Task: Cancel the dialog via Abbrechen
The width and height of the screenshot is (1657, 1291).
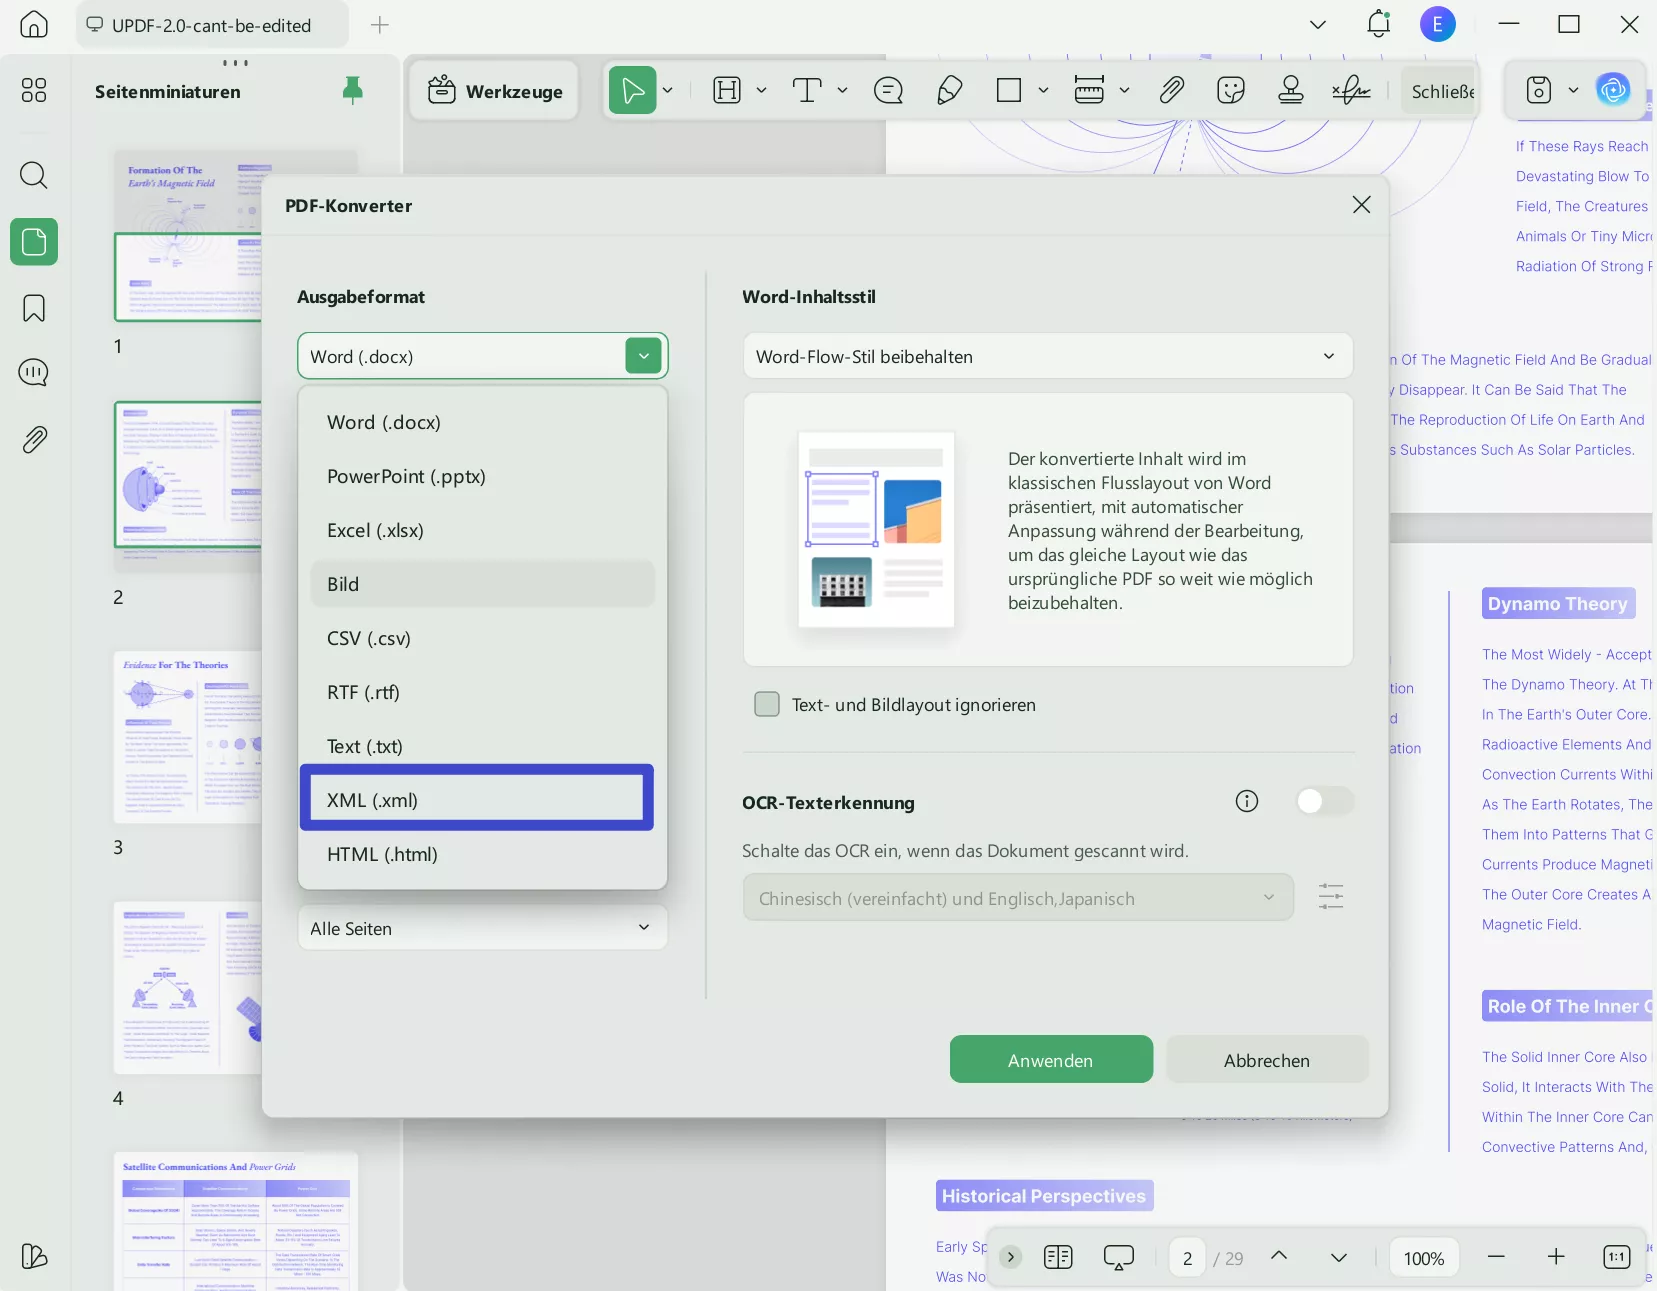Action: 1266,1060
